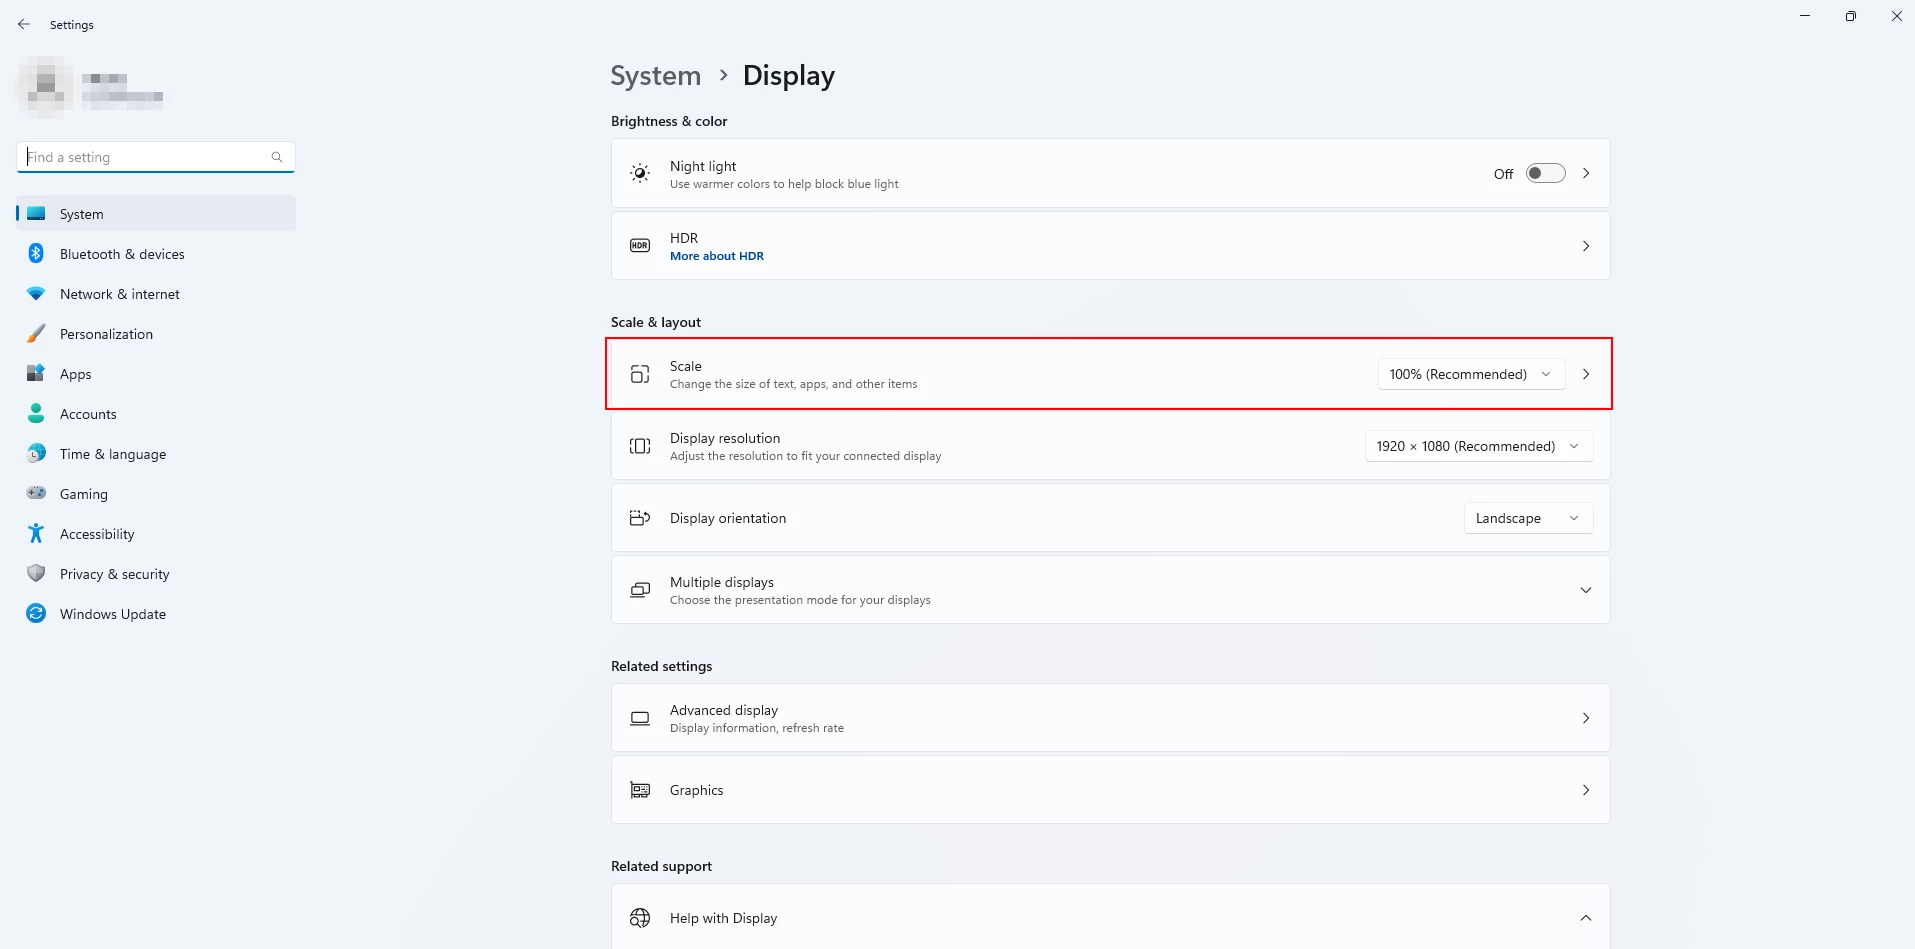Click the Gaming controller icon
This screenshot has width=1915, height=949.
36,493
